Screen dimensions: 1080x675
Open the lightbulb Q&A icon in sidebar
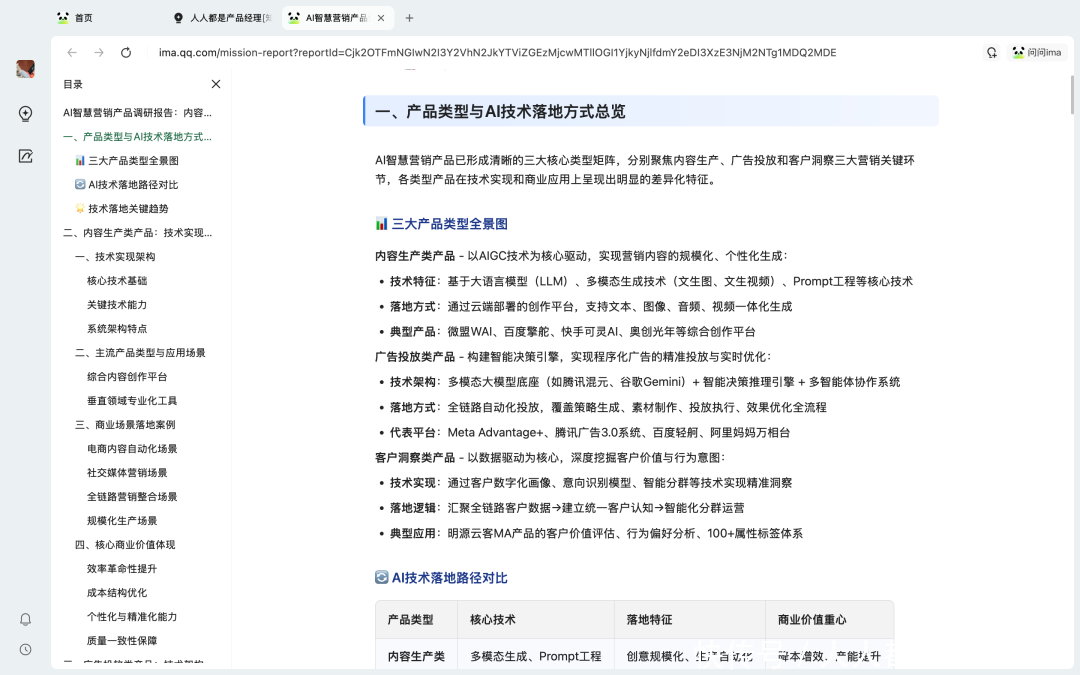point(25,114)
